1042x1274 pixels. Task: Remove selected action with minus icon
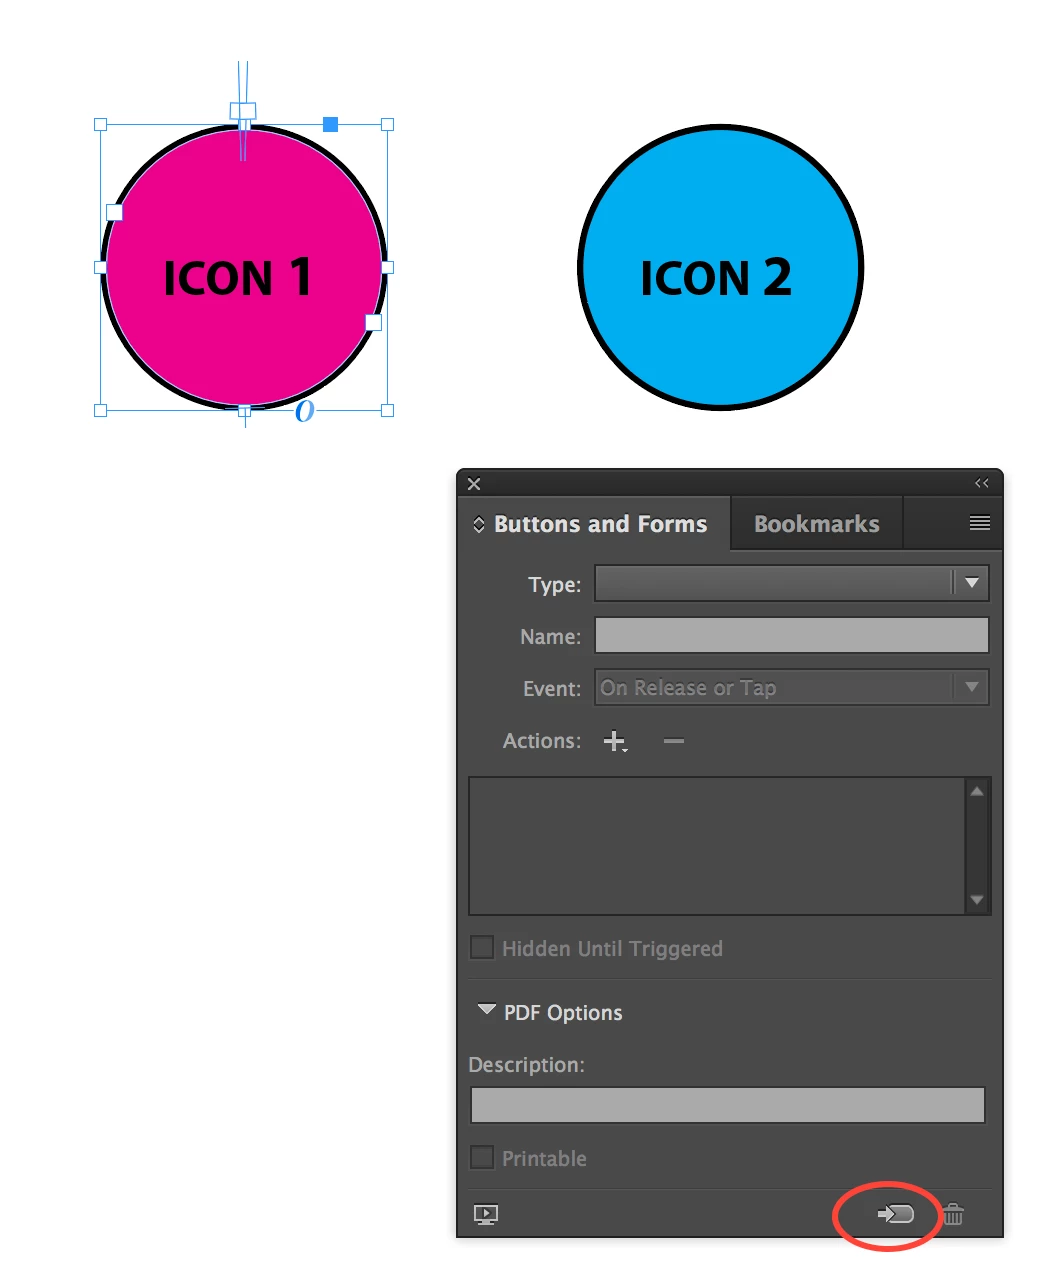pyautogui.click(x=674, y=741)
